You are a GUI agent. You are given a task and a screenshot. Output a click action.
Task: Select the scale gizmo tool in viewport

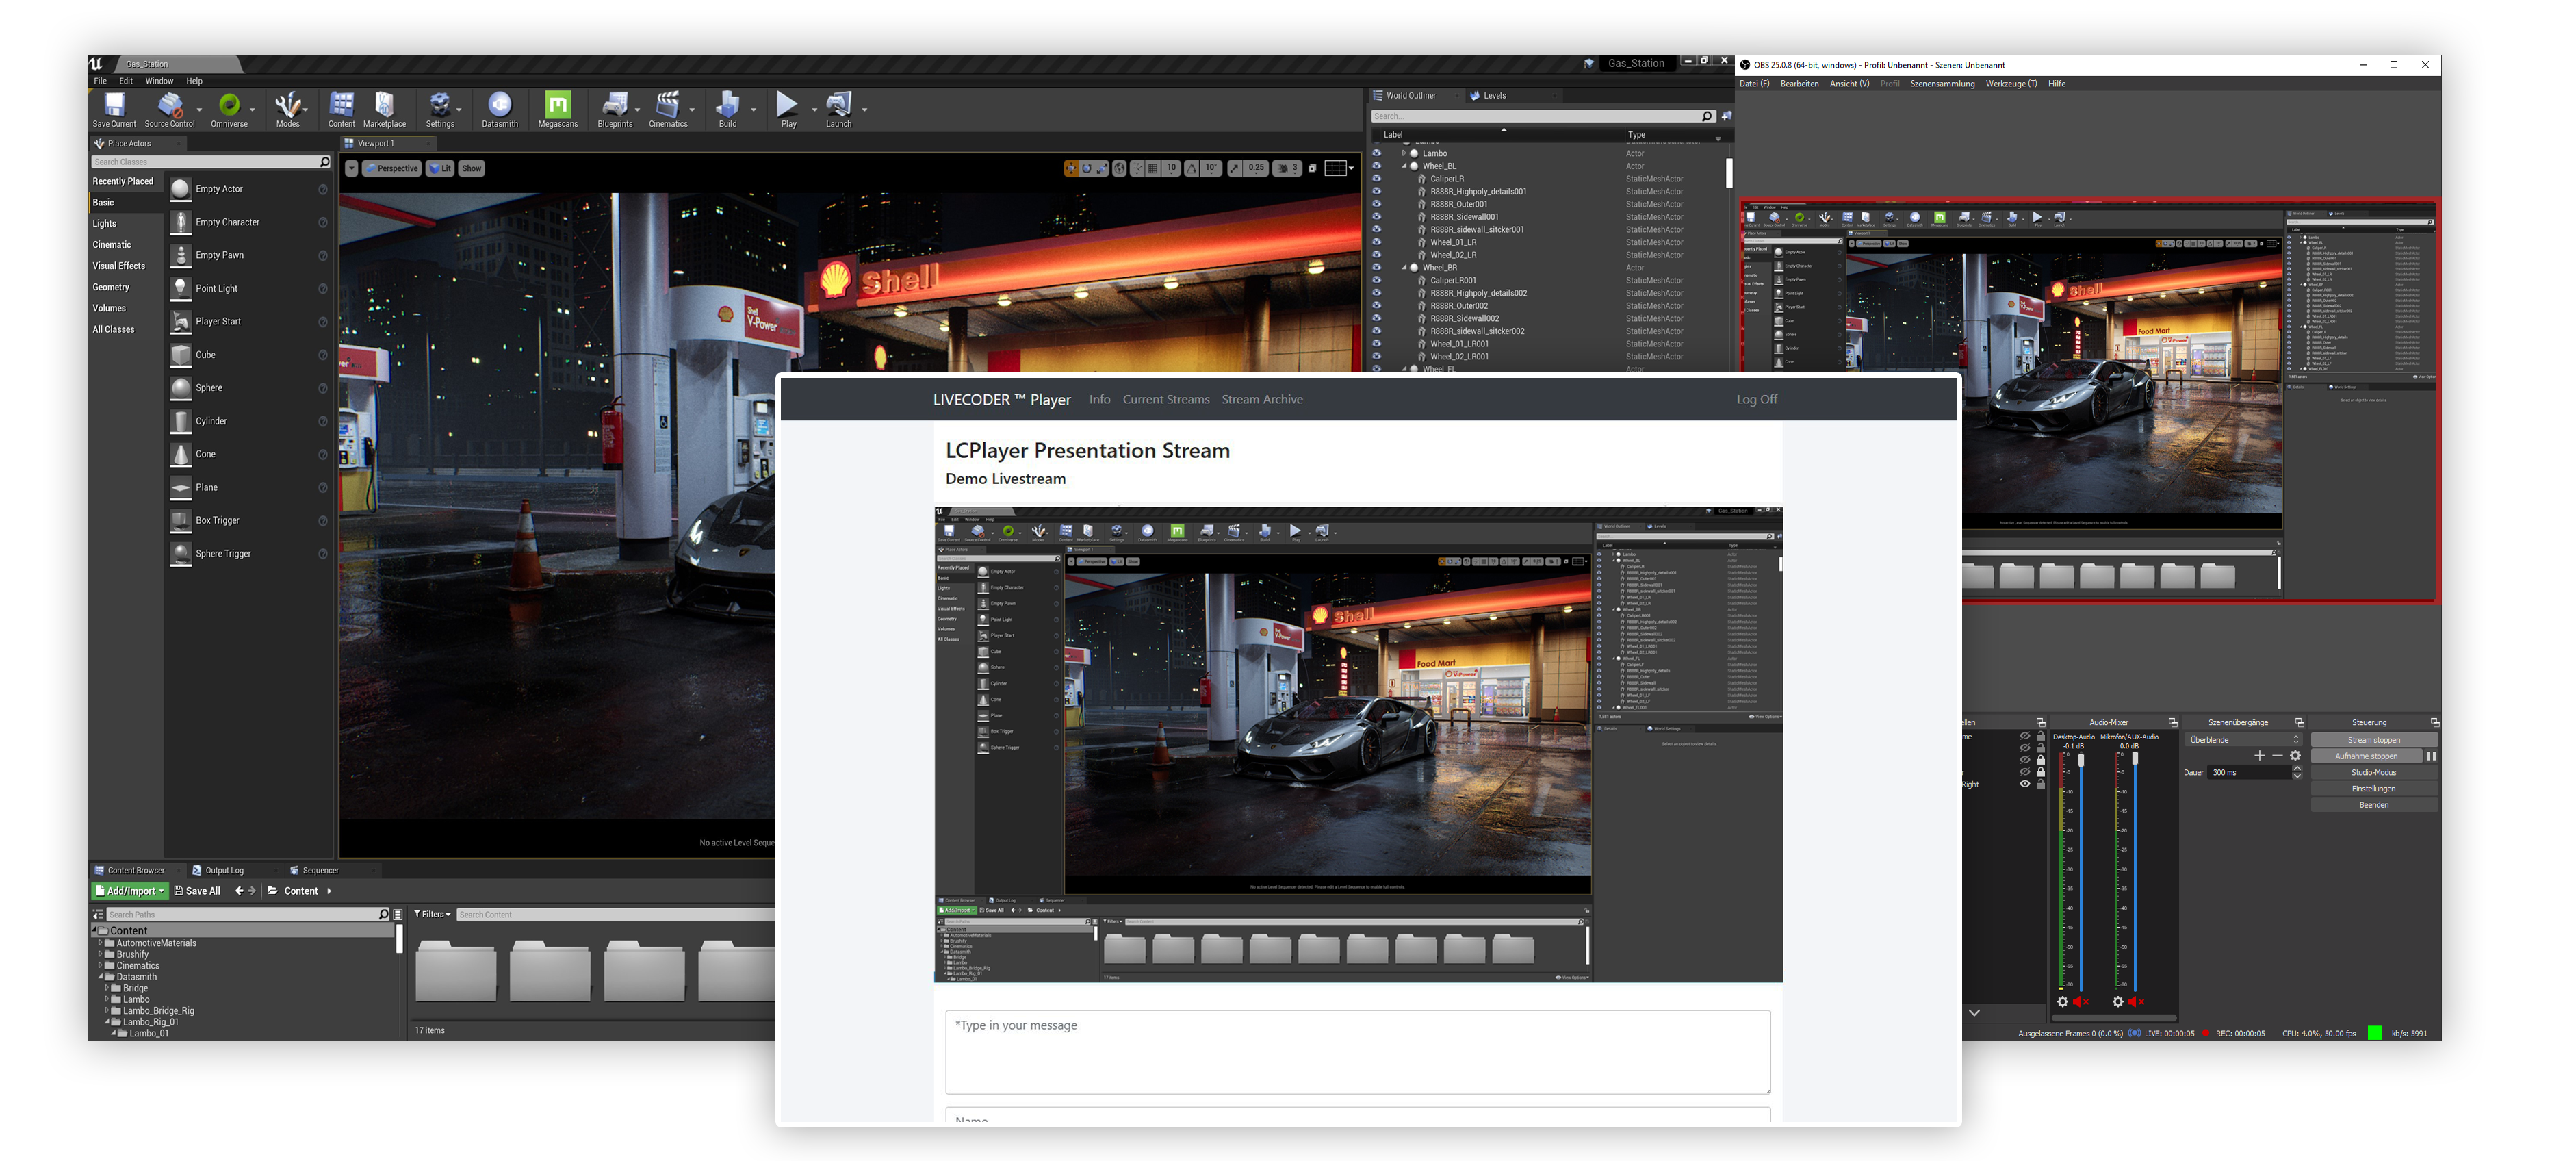coord(1102,168)
